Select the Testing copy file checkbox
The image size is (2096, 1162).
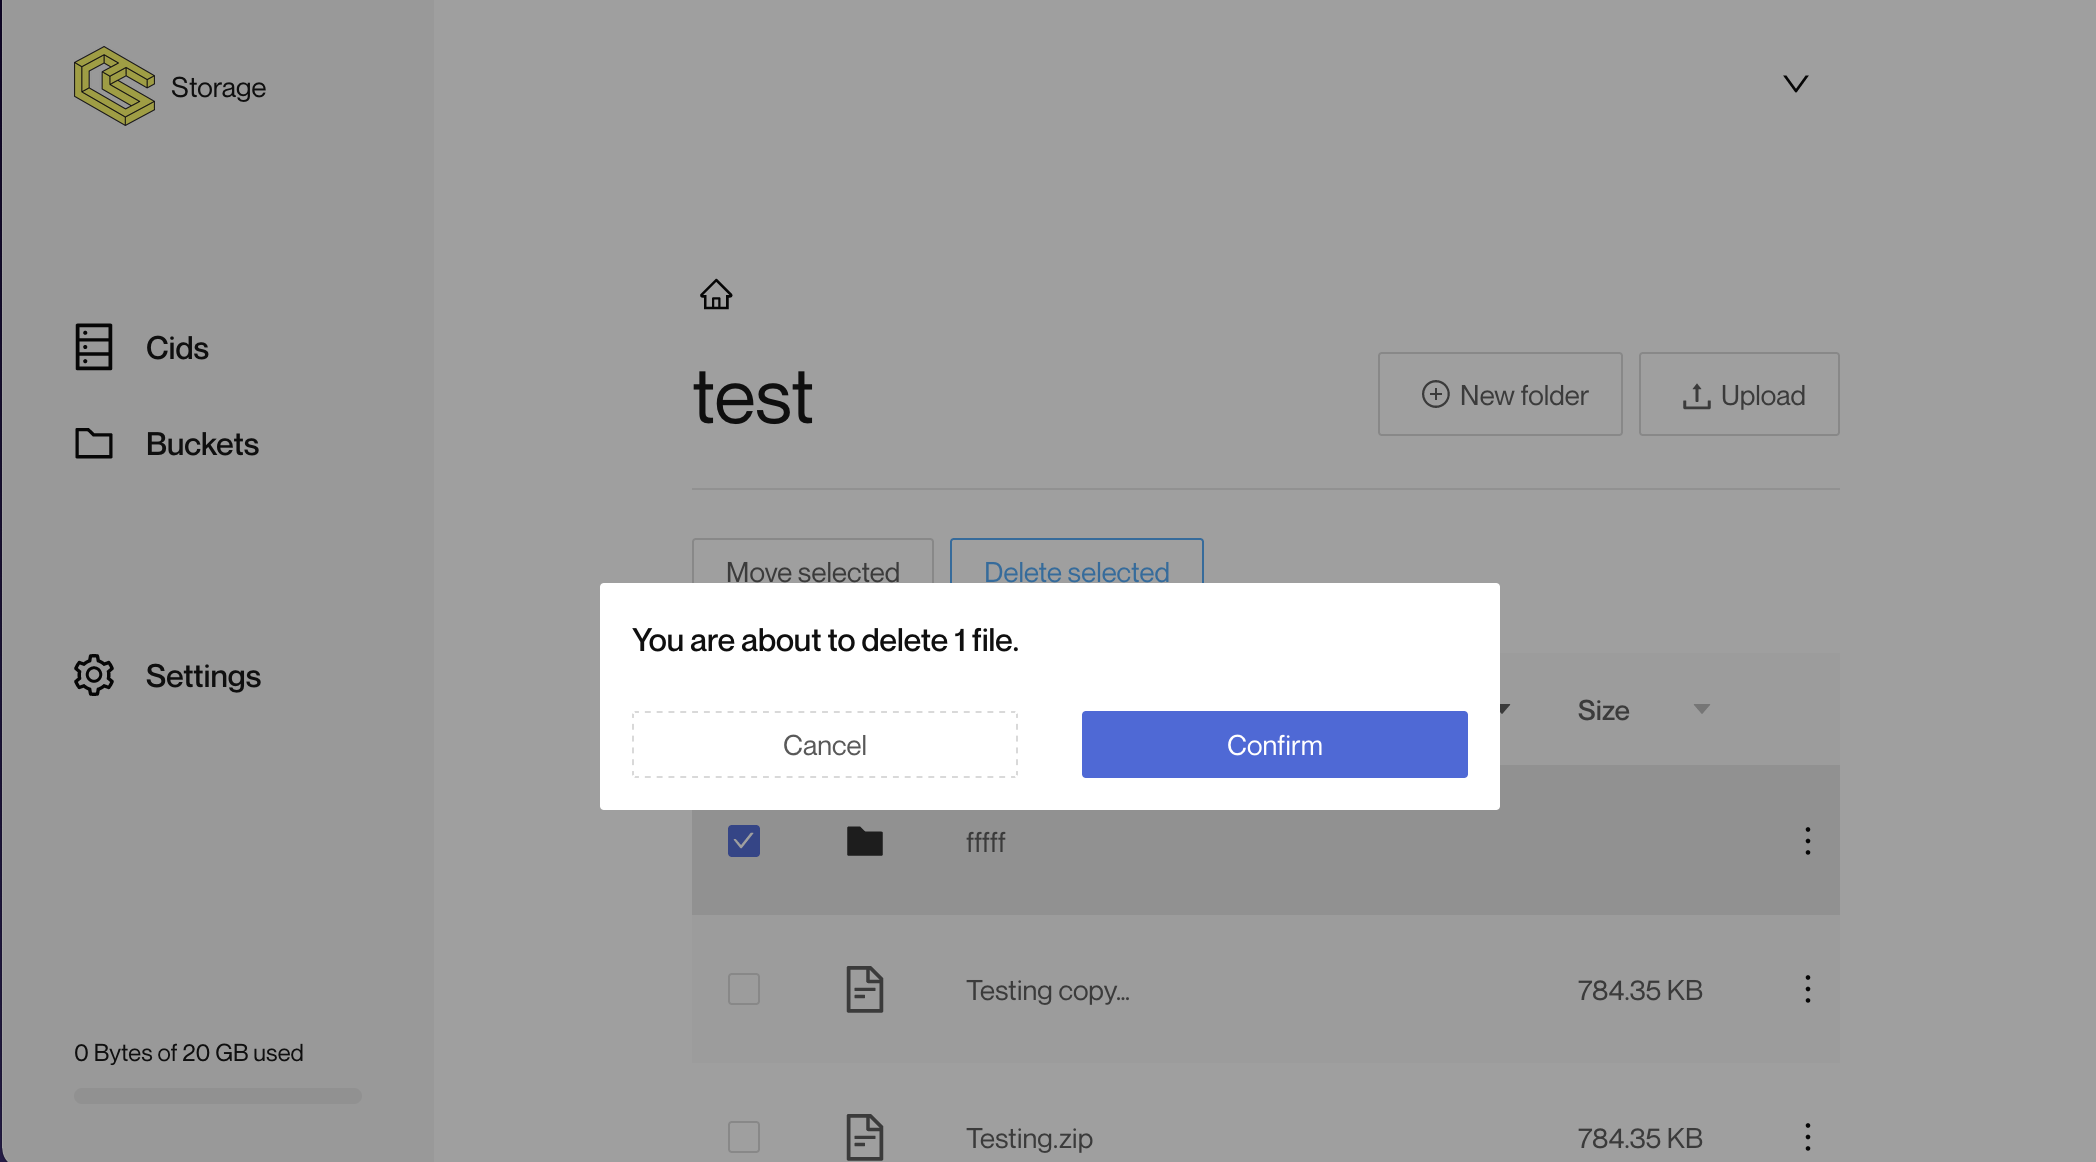pos(743,989)
